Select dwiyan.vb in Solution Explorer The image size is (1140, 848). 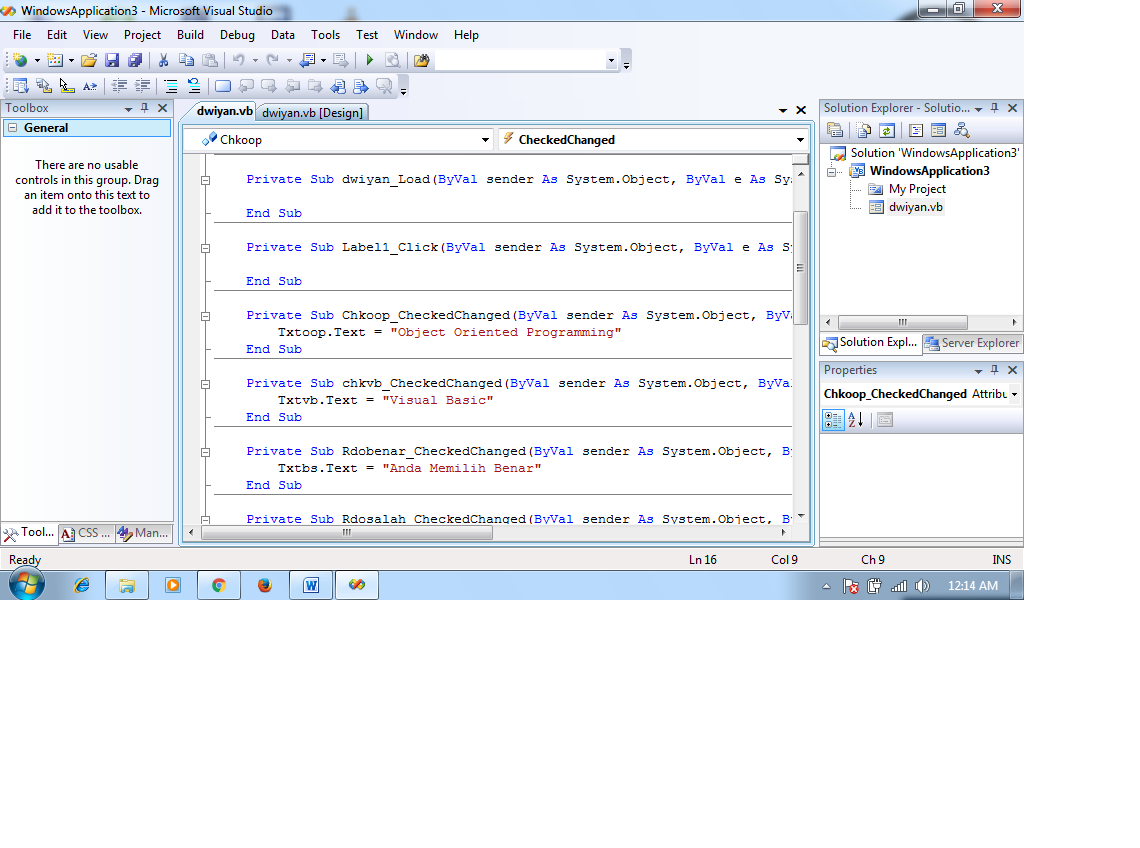pos(915,207)
